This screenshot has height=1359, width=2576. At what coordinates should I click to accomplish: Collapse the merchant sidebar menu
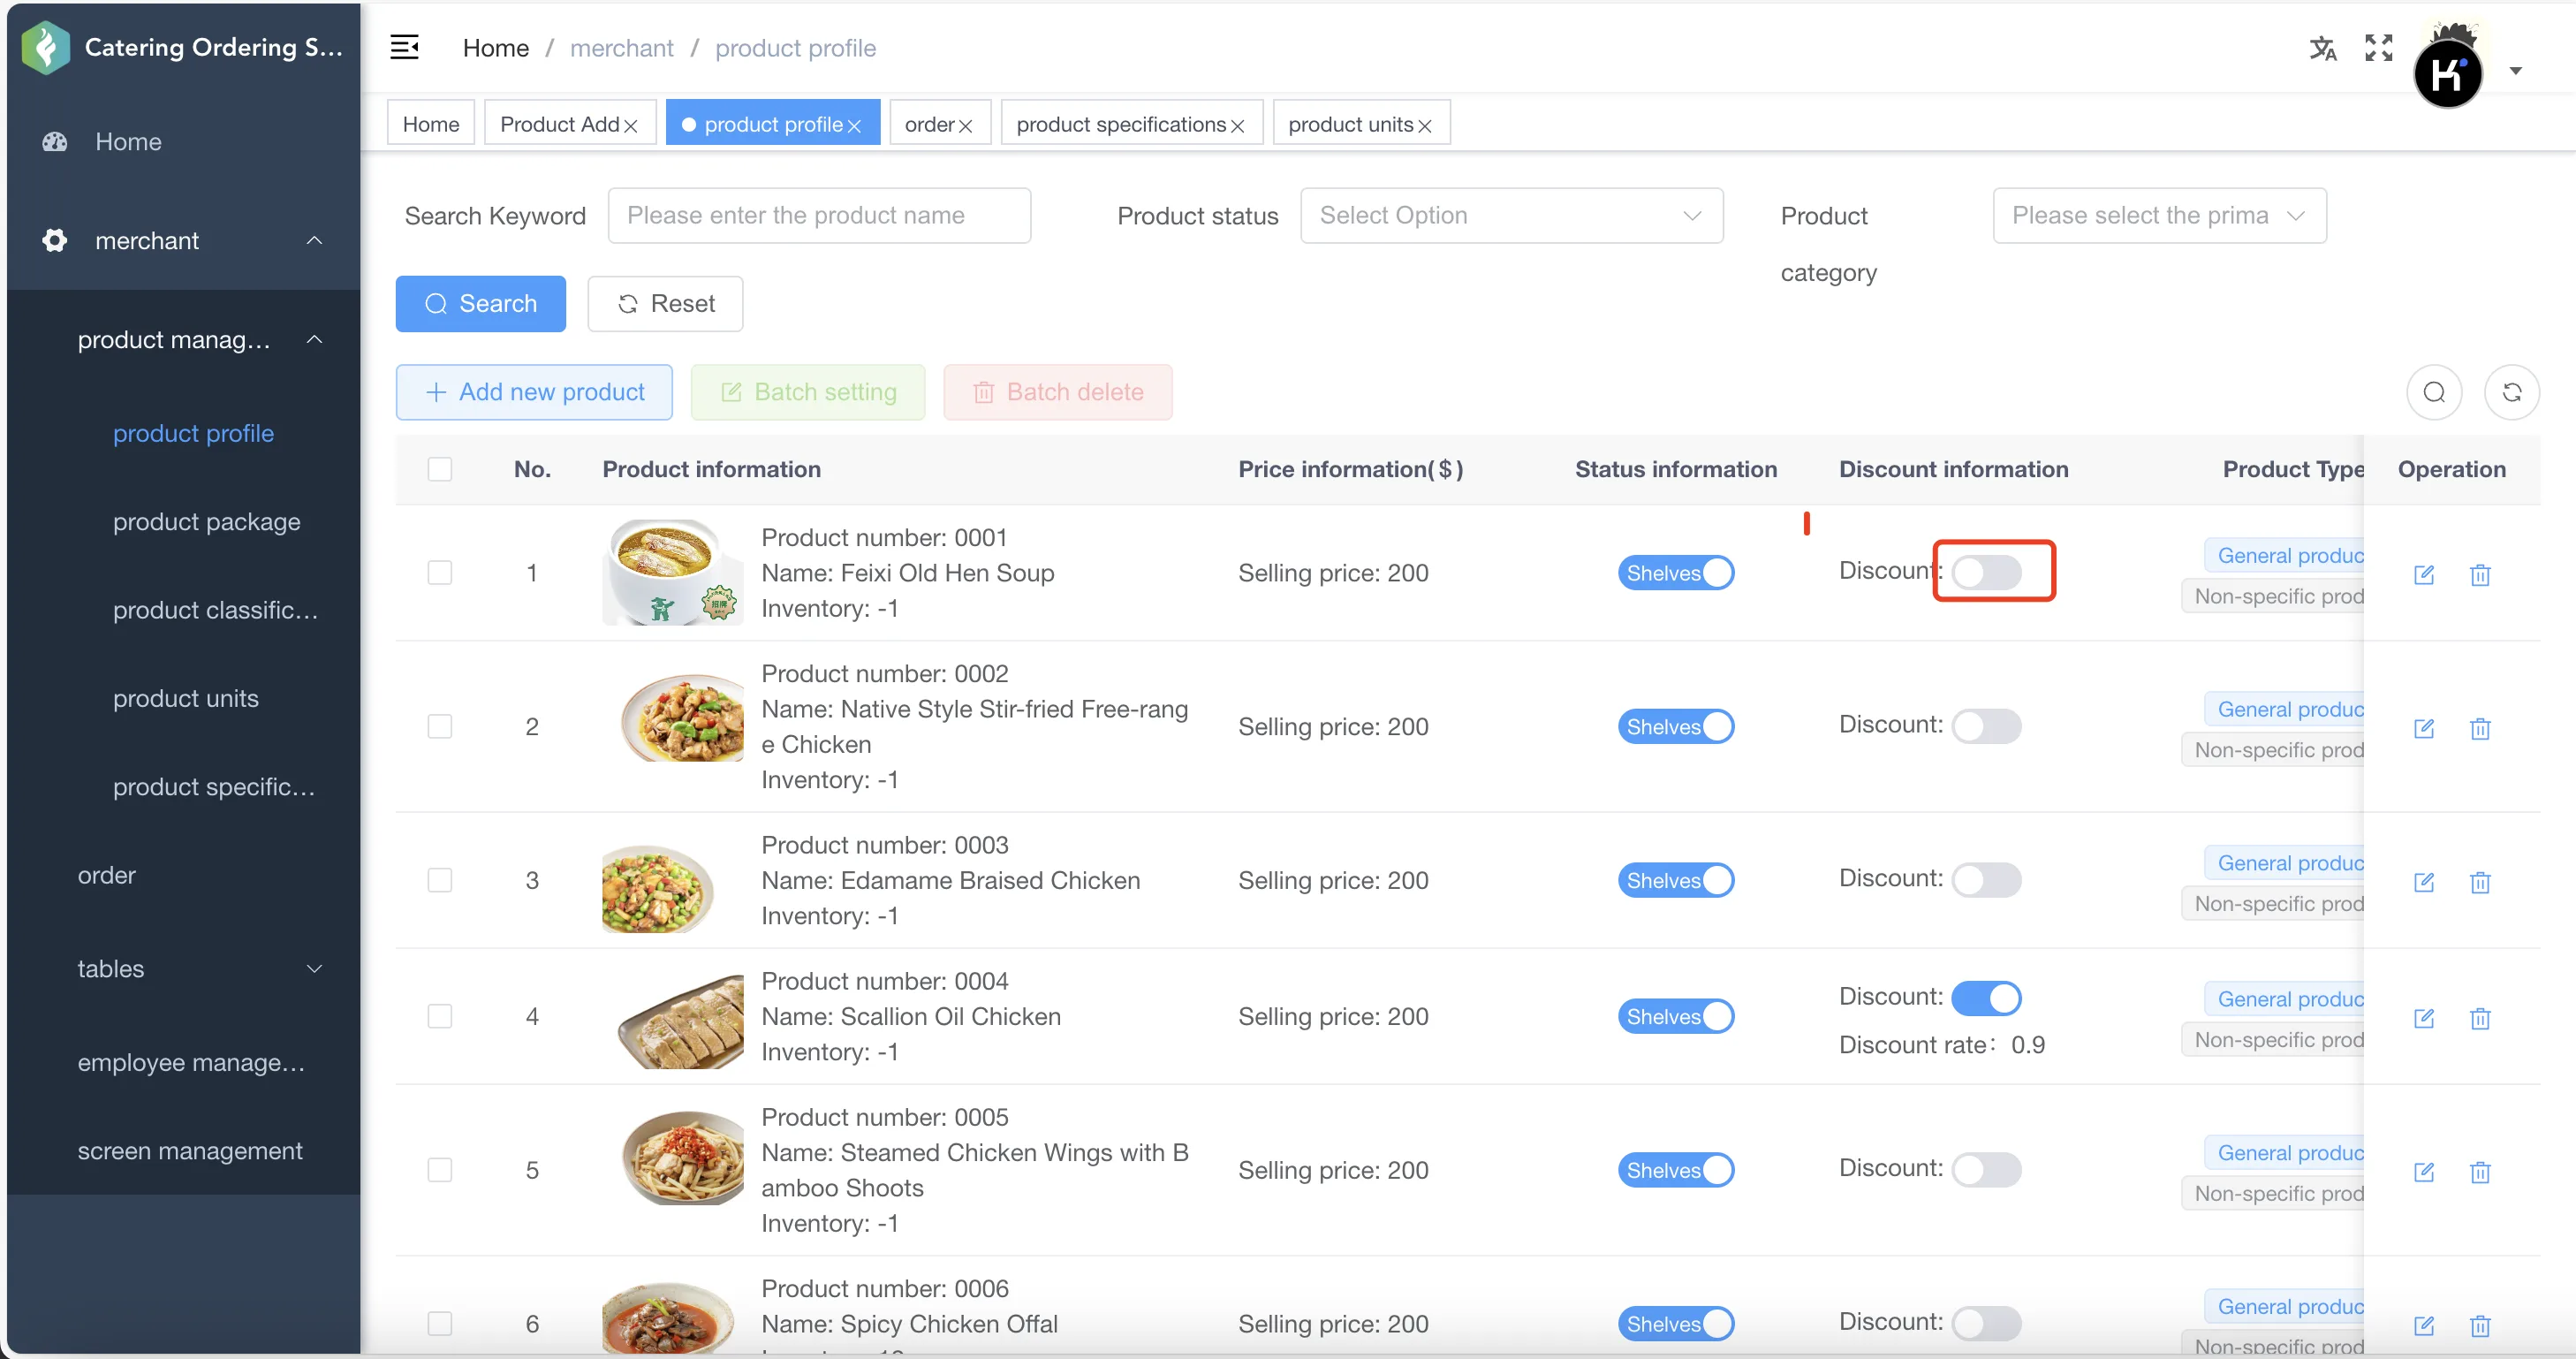pos(314,240)
